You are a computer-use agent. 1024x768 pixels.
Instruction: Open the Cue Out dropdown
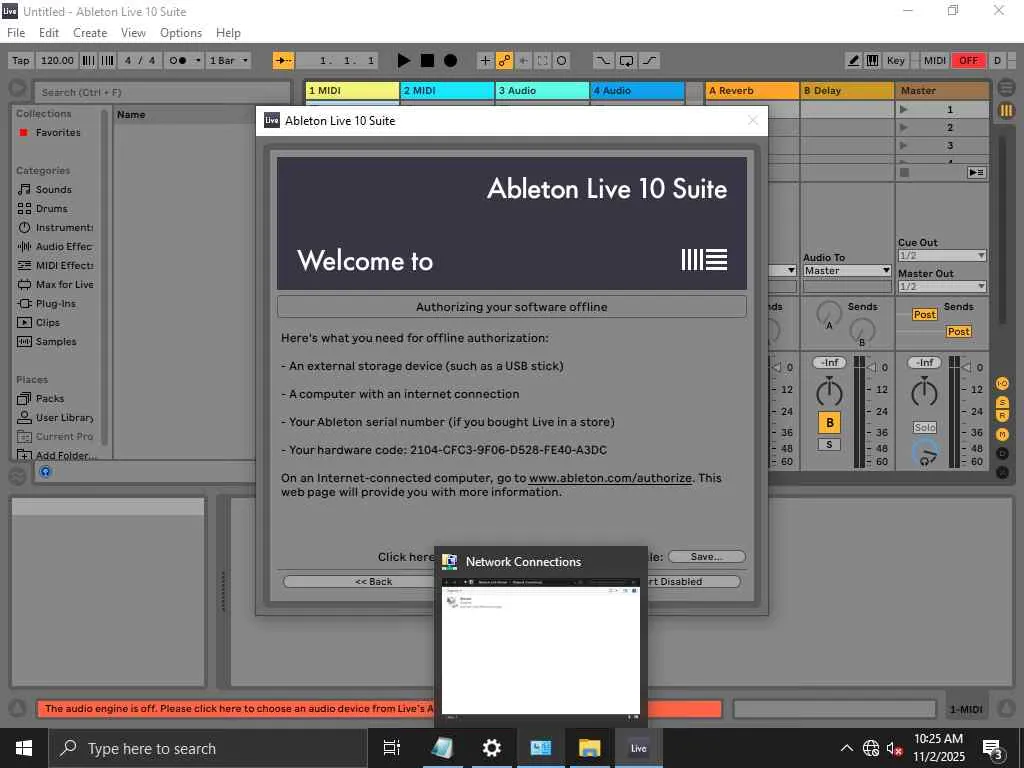[942, 255]
